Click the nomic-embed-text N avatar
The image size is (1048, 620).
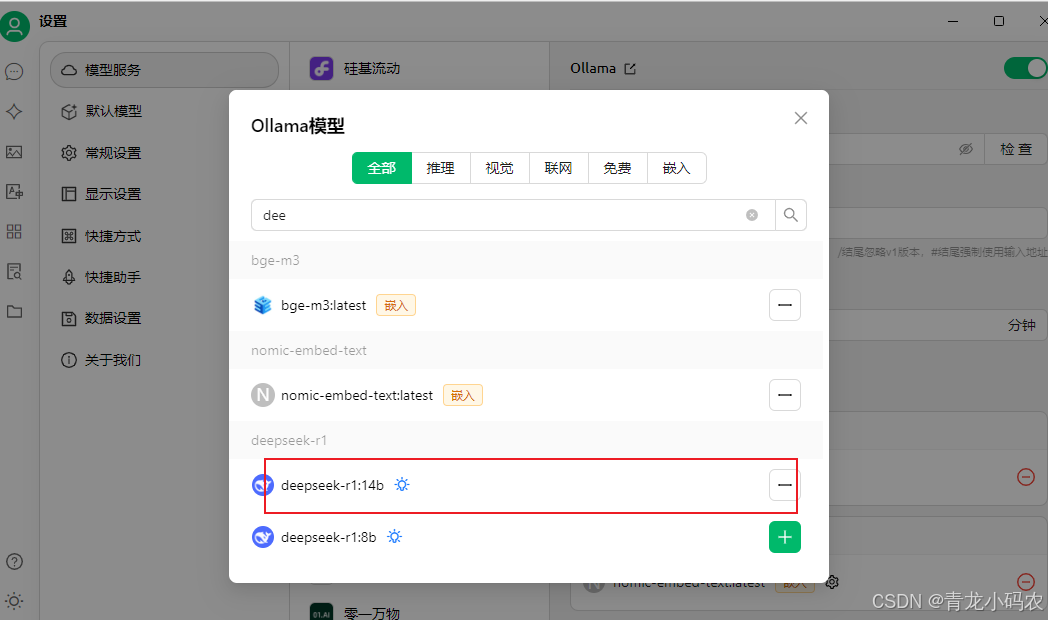263,395
